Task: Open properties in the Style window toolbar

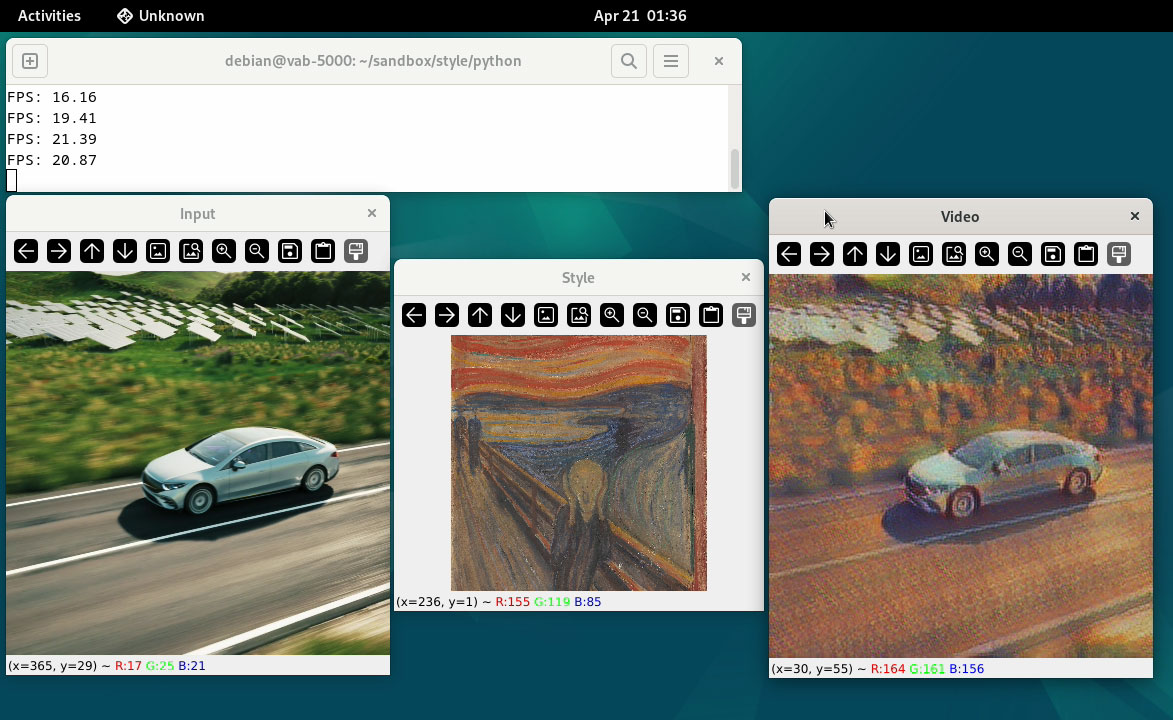Action: pos(744,315)
